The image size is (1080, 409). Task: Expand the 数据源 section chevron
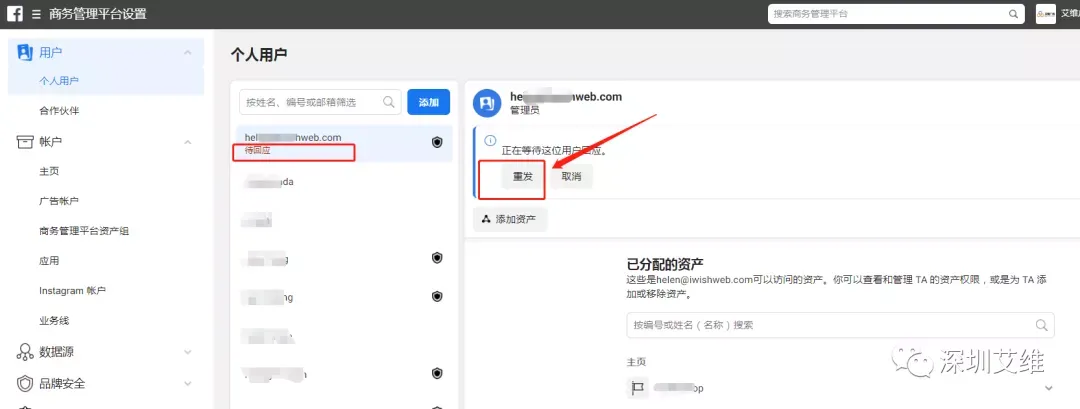pyautogui.click(x=187, y=352)
